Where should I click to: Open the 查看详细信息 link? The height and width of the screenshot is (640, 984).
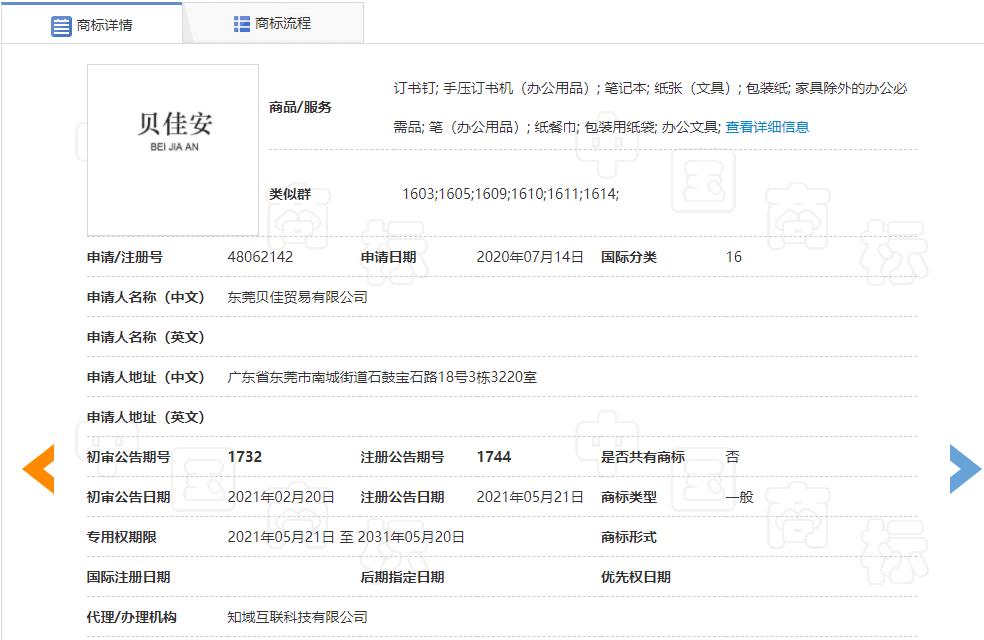click(767, 127)
